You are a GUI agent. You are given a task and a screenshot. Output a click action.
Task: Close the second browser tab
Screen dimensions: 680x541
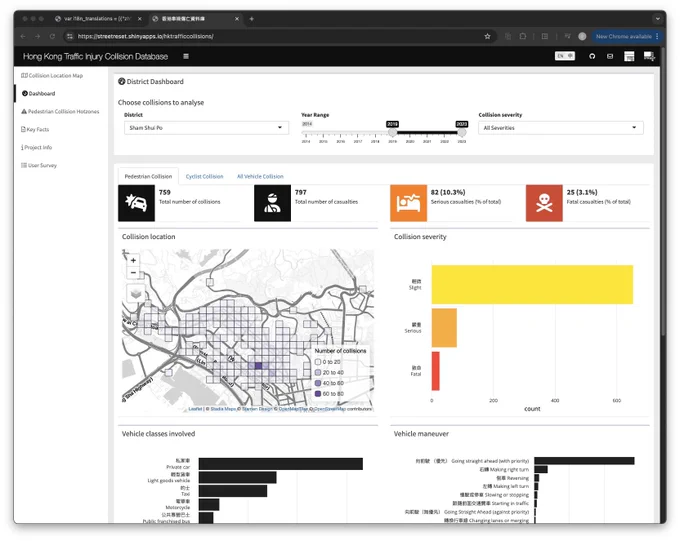[x=237, y=19]
